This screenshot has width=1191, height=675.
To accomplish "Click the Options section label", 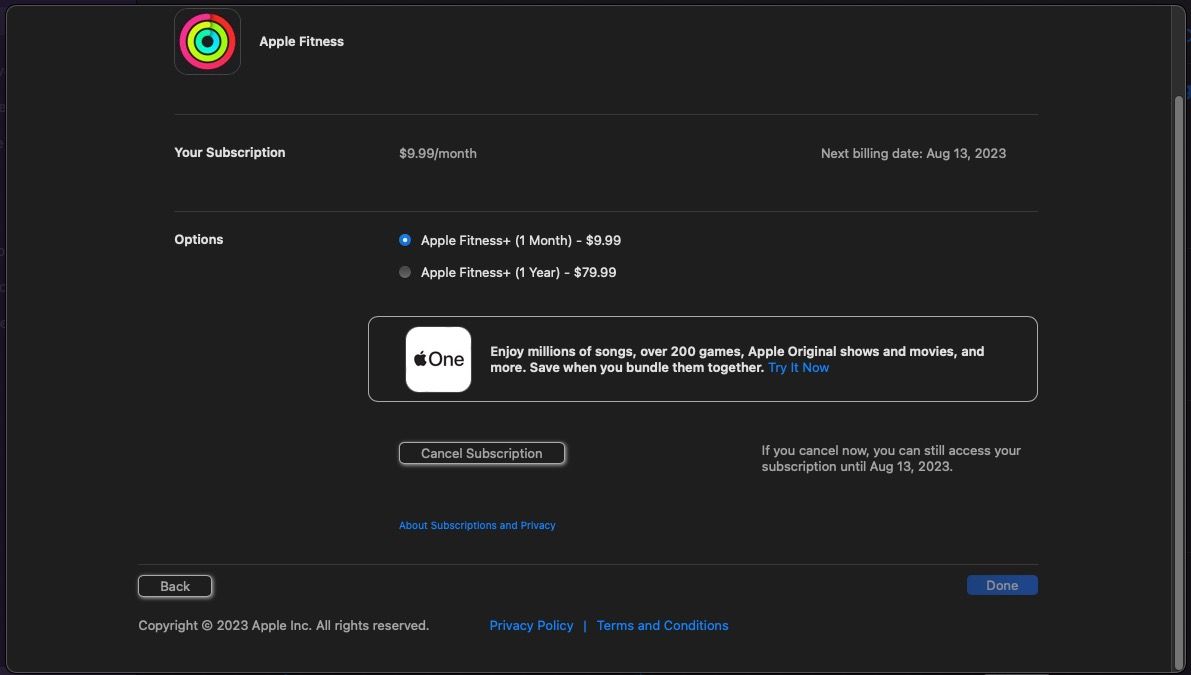I will (x=198, y=239).
